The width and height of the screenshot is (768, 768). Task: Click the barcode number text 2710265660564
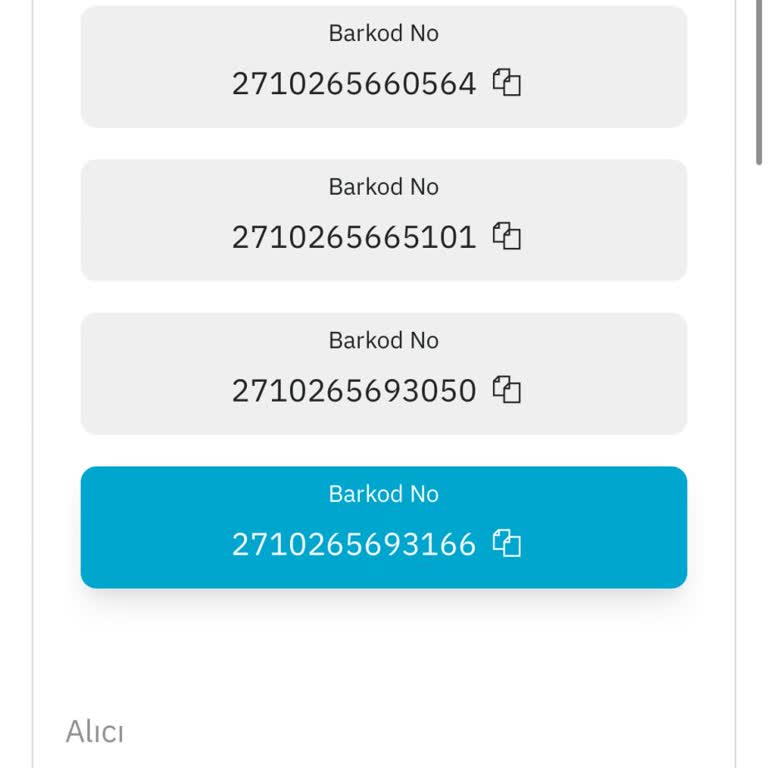pos(354,84)
